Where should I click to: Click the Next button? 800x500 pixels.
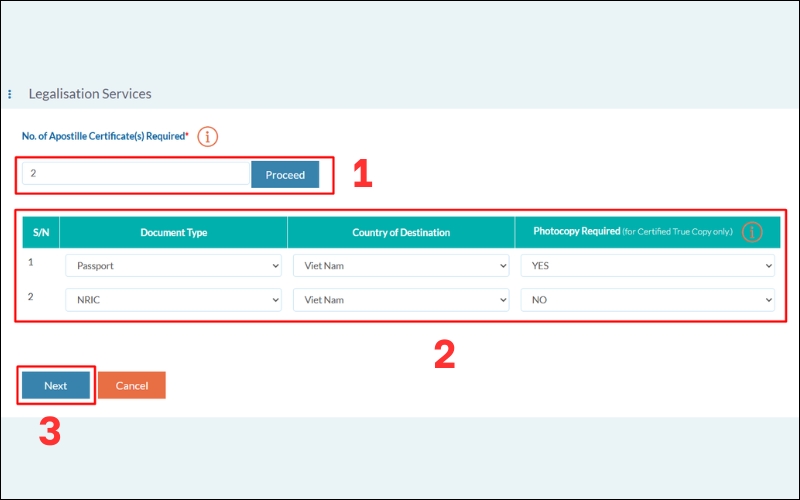click(x=56, y=385)
